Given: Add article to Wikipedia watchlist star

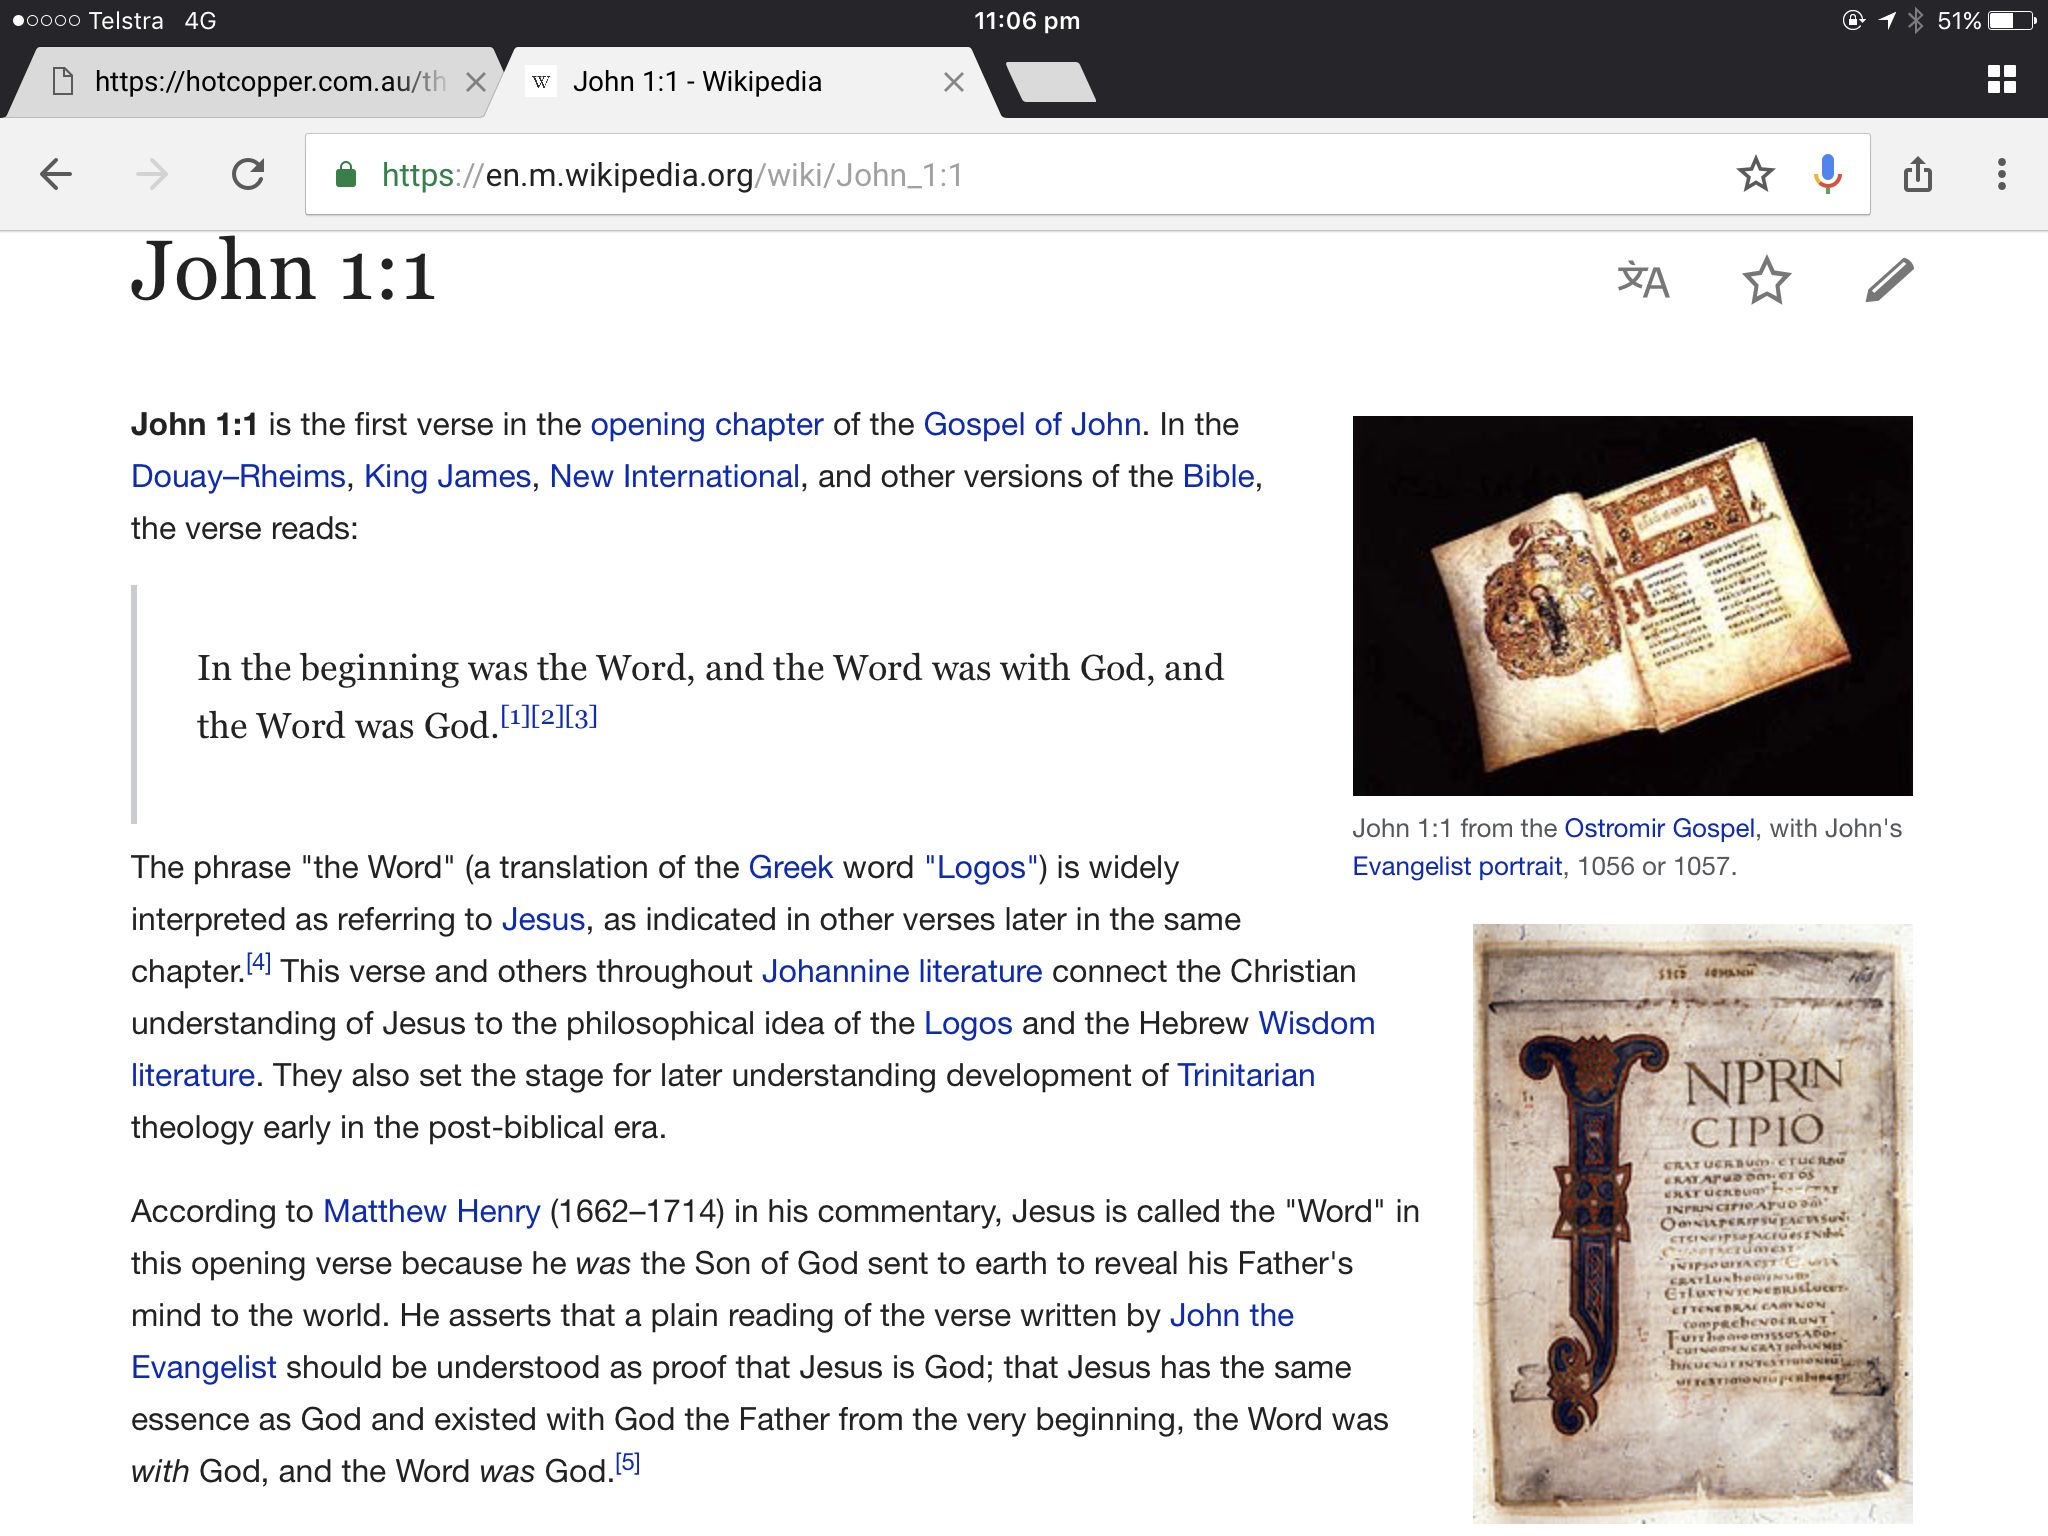Looking at the screenshot, I should pos(1767,280).
